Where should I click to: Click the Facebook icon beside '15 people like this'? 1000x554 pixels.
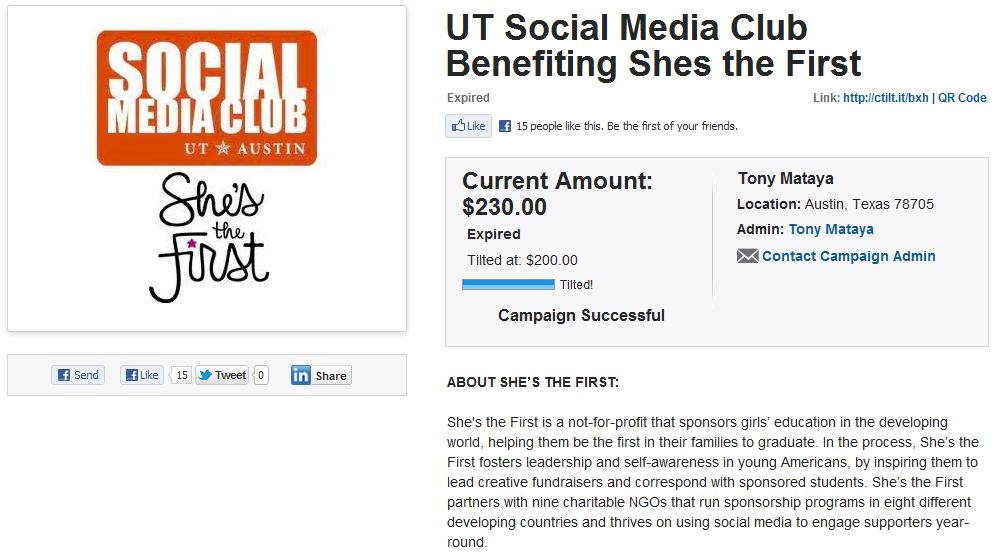[x=505, y=126]
